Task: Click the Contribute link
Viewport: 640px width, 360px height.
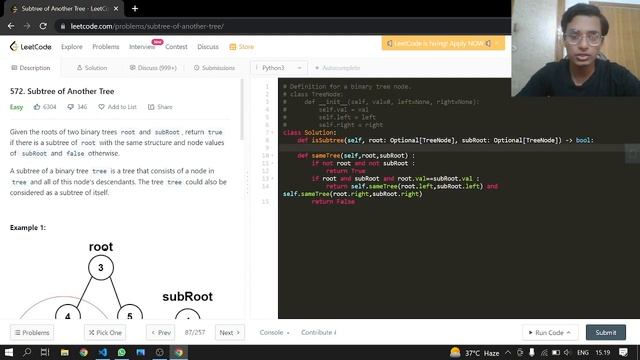Action: [318, 333]
